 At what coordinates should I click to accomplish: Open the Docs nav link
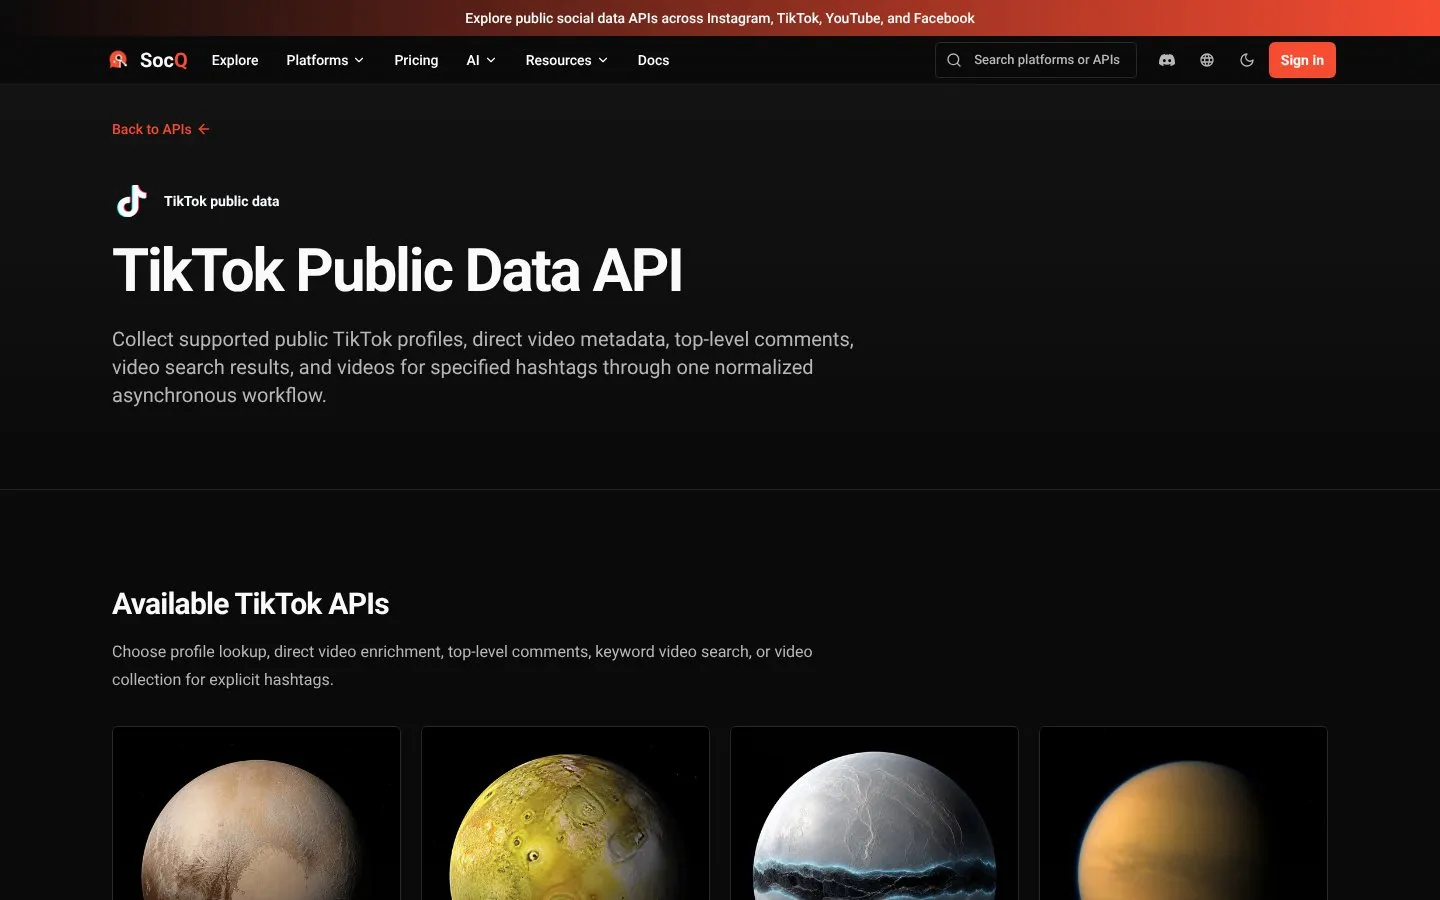tap(654, 60)
